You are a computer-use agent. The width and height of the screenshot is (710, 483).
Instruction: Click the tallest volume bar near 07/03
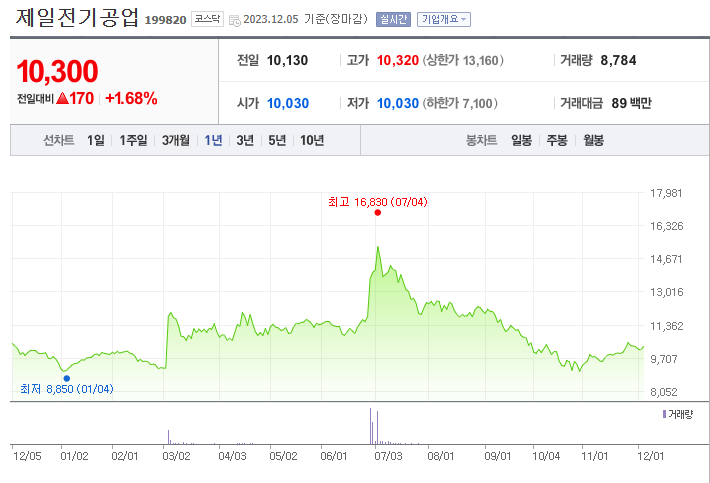tap(370, 426)
